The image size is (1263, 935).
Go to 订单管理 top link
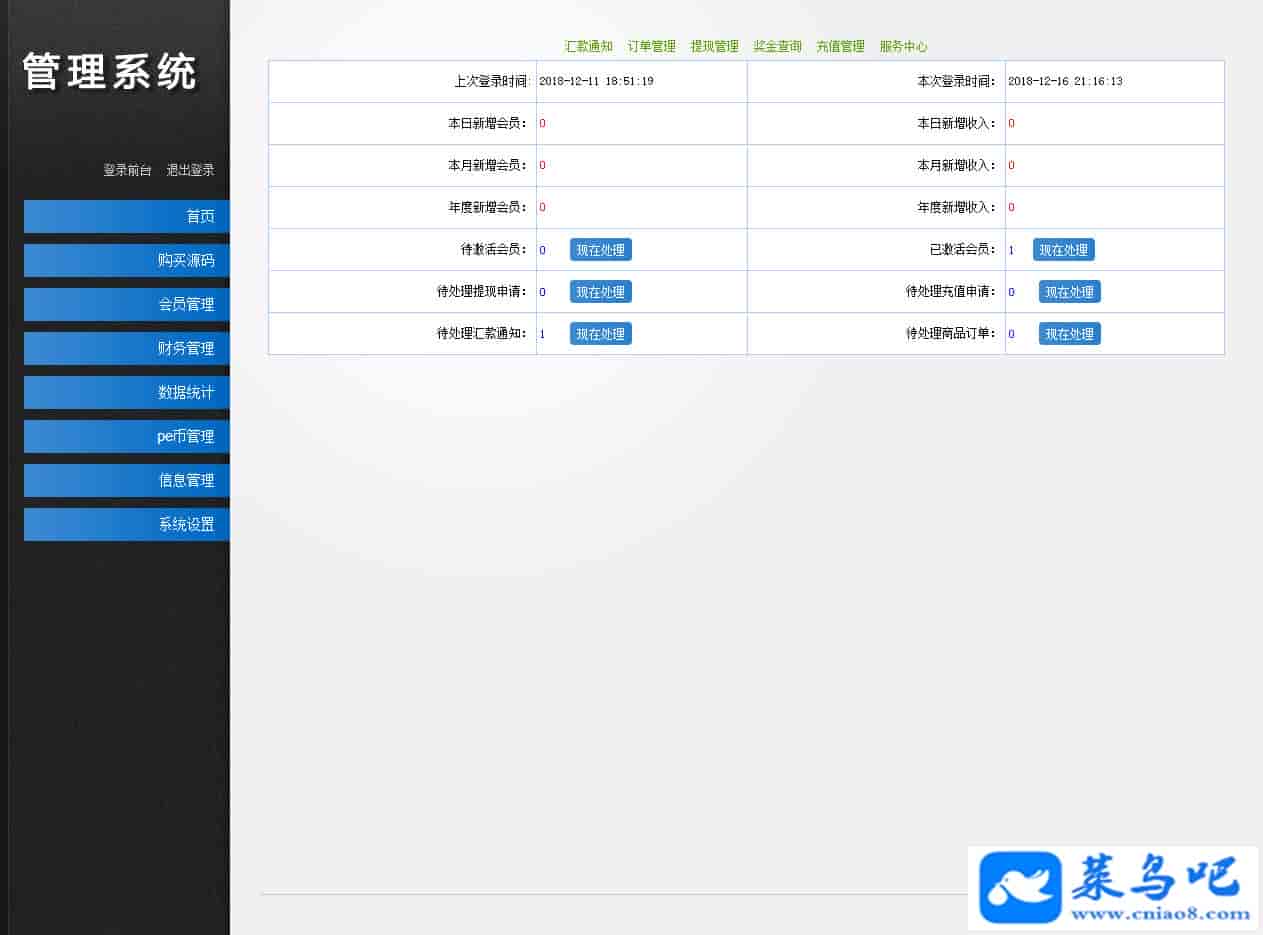(x=652, y=46)
